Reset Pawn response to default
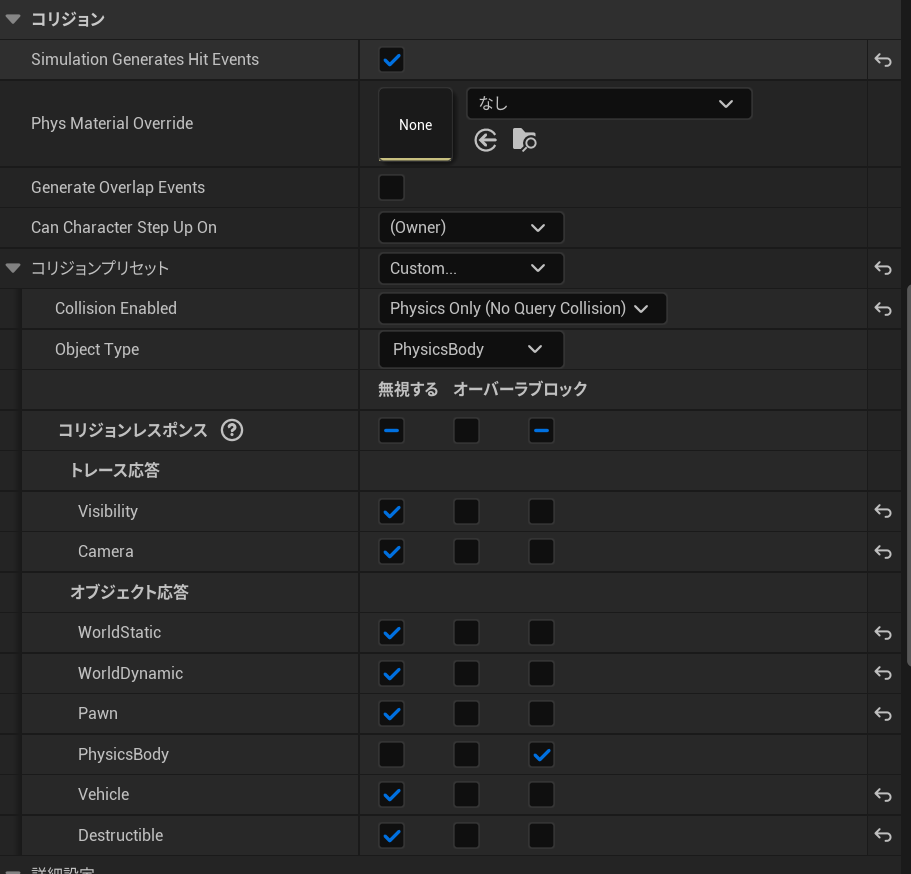The width and height of the screenshot is (911, 874). tap(883, 714)
